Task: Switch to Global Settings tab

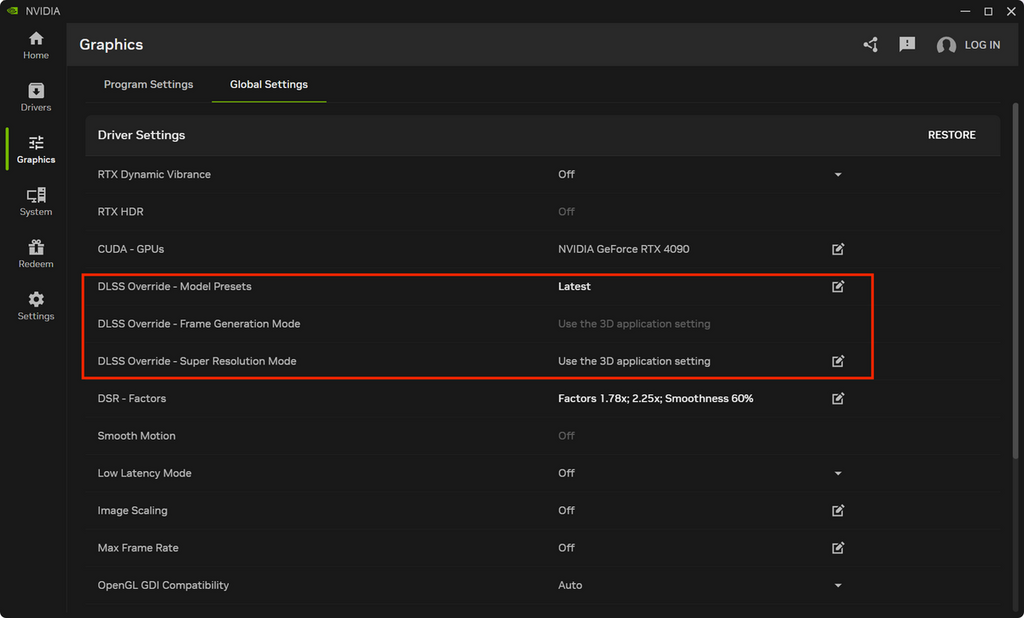Action: [x=268, y=84]
